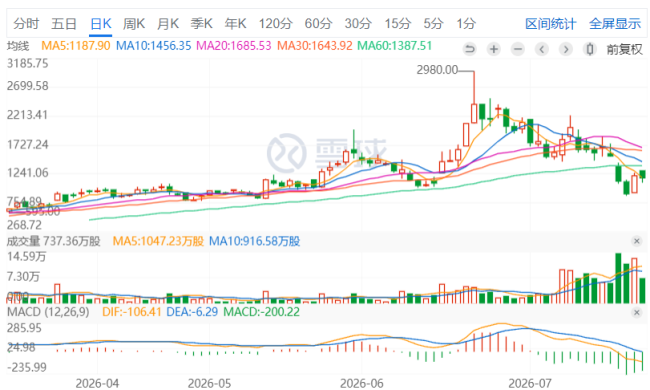
Task: Open MACD (12,26,9) indicator settings label
Action: pos(48,312)
